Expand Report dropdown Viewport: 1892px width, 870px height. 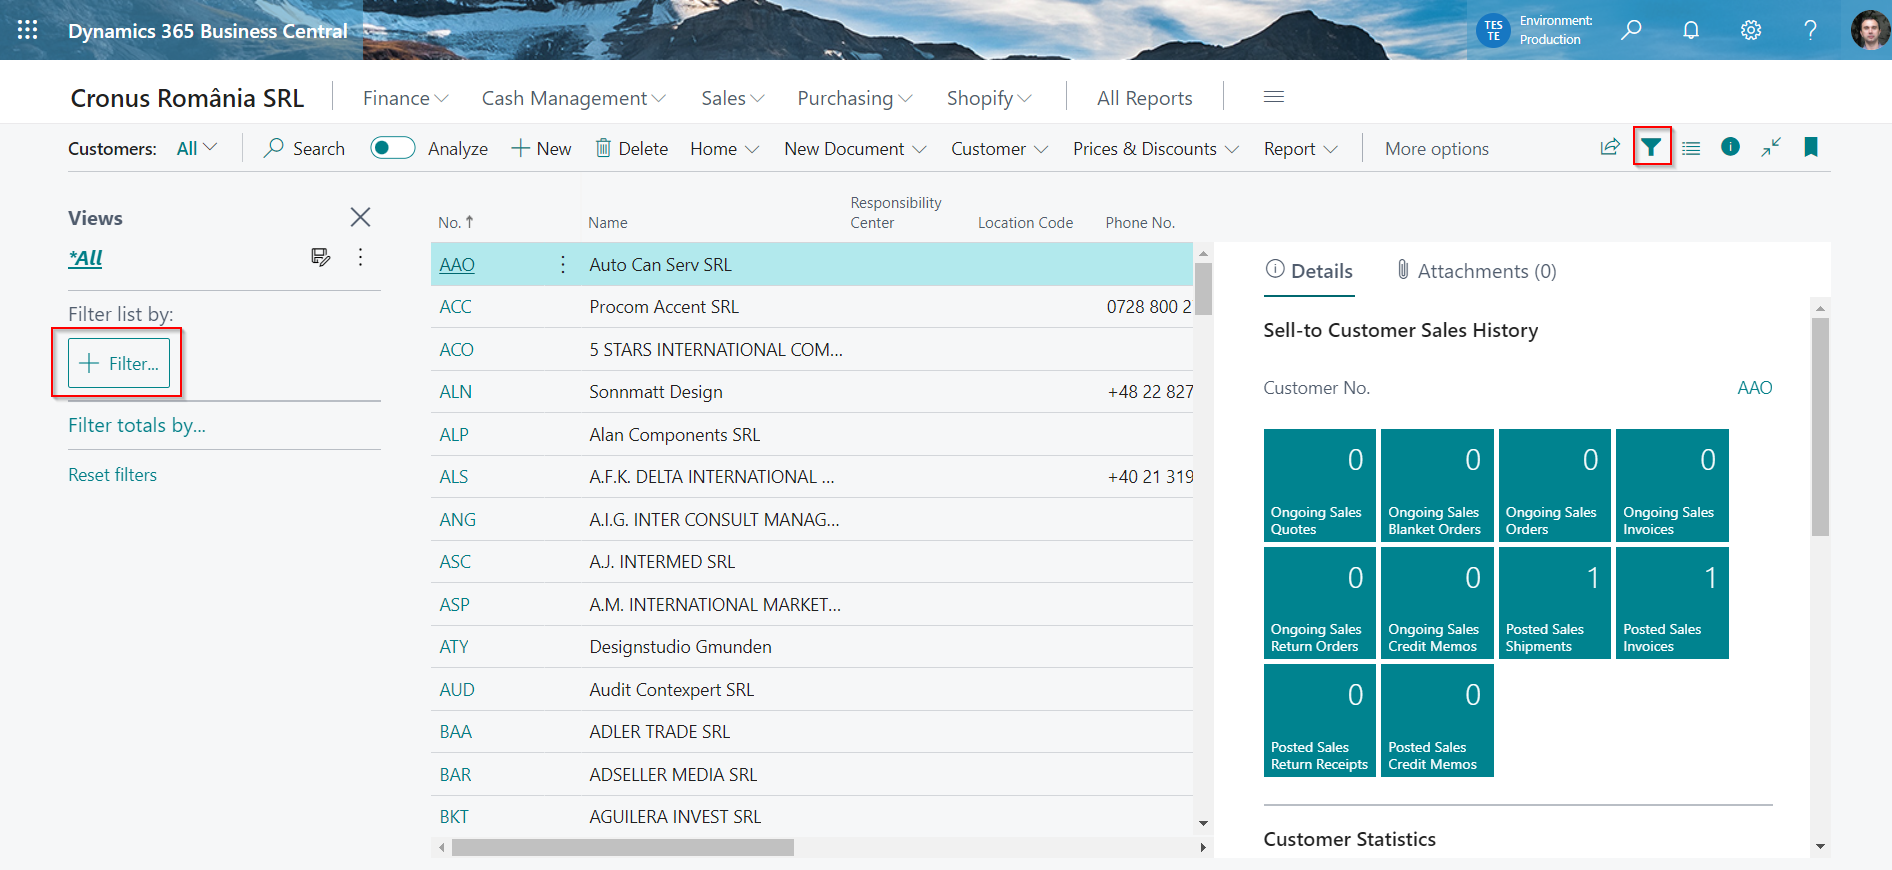point(1301,148)
